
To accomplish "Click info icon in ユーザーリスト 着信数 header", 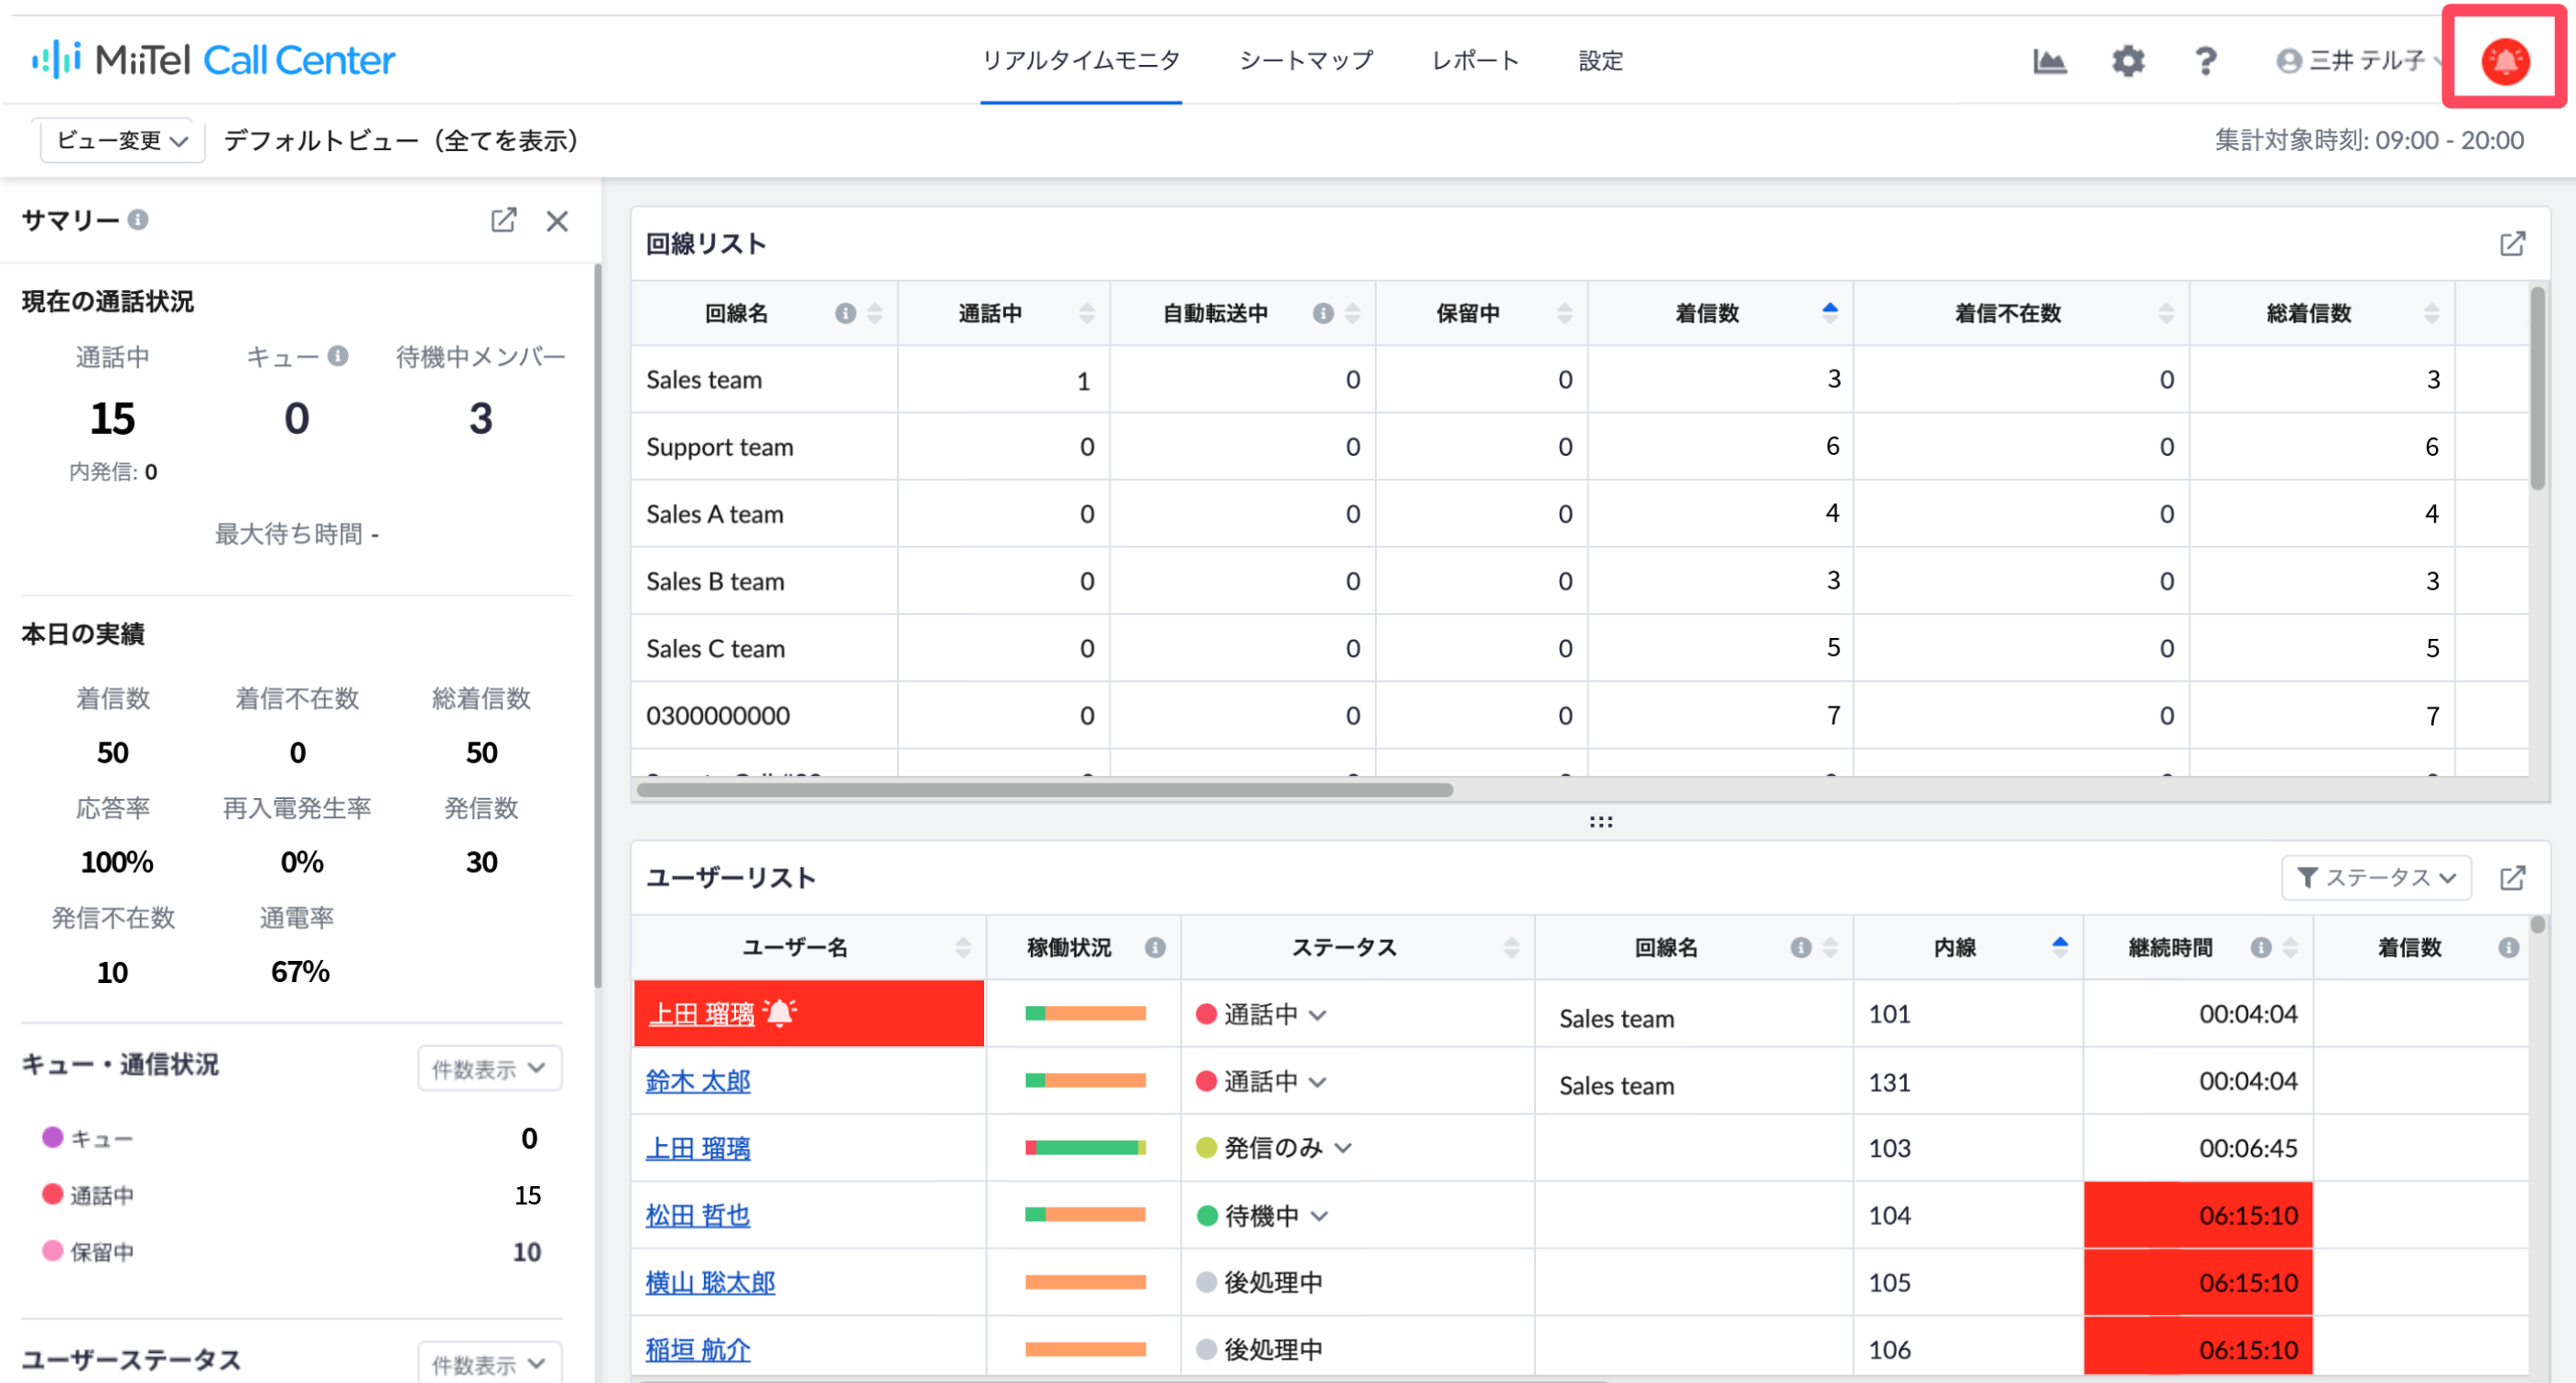I will point(2508,947).
